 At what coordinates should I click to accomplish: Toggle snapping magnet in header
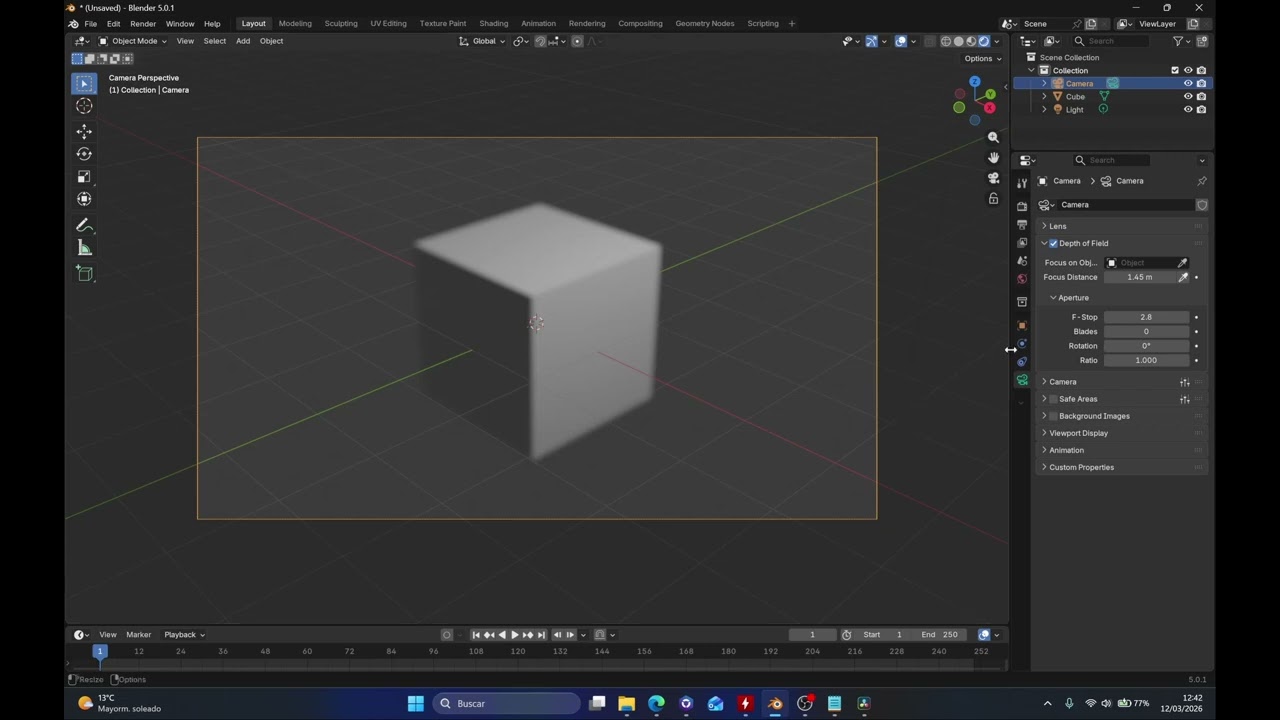pos(540,41)
